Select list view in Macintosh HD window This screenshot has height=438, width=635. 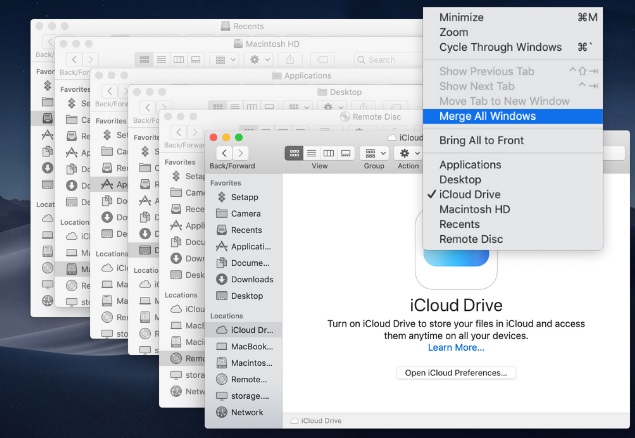coord(161,60)
